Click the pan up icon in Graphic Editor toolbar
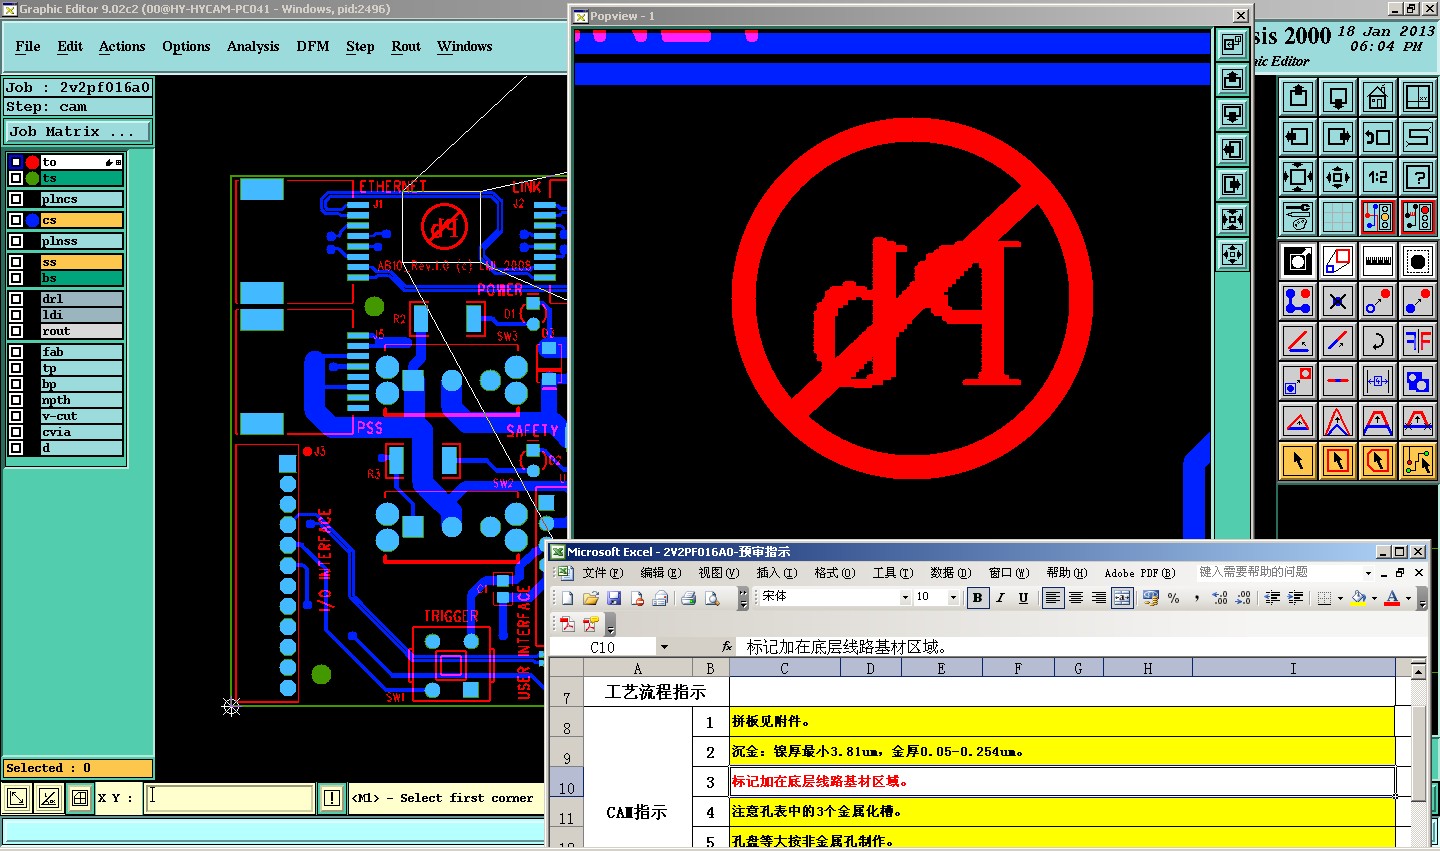Screen dimensions: 1440x851 1298,97
